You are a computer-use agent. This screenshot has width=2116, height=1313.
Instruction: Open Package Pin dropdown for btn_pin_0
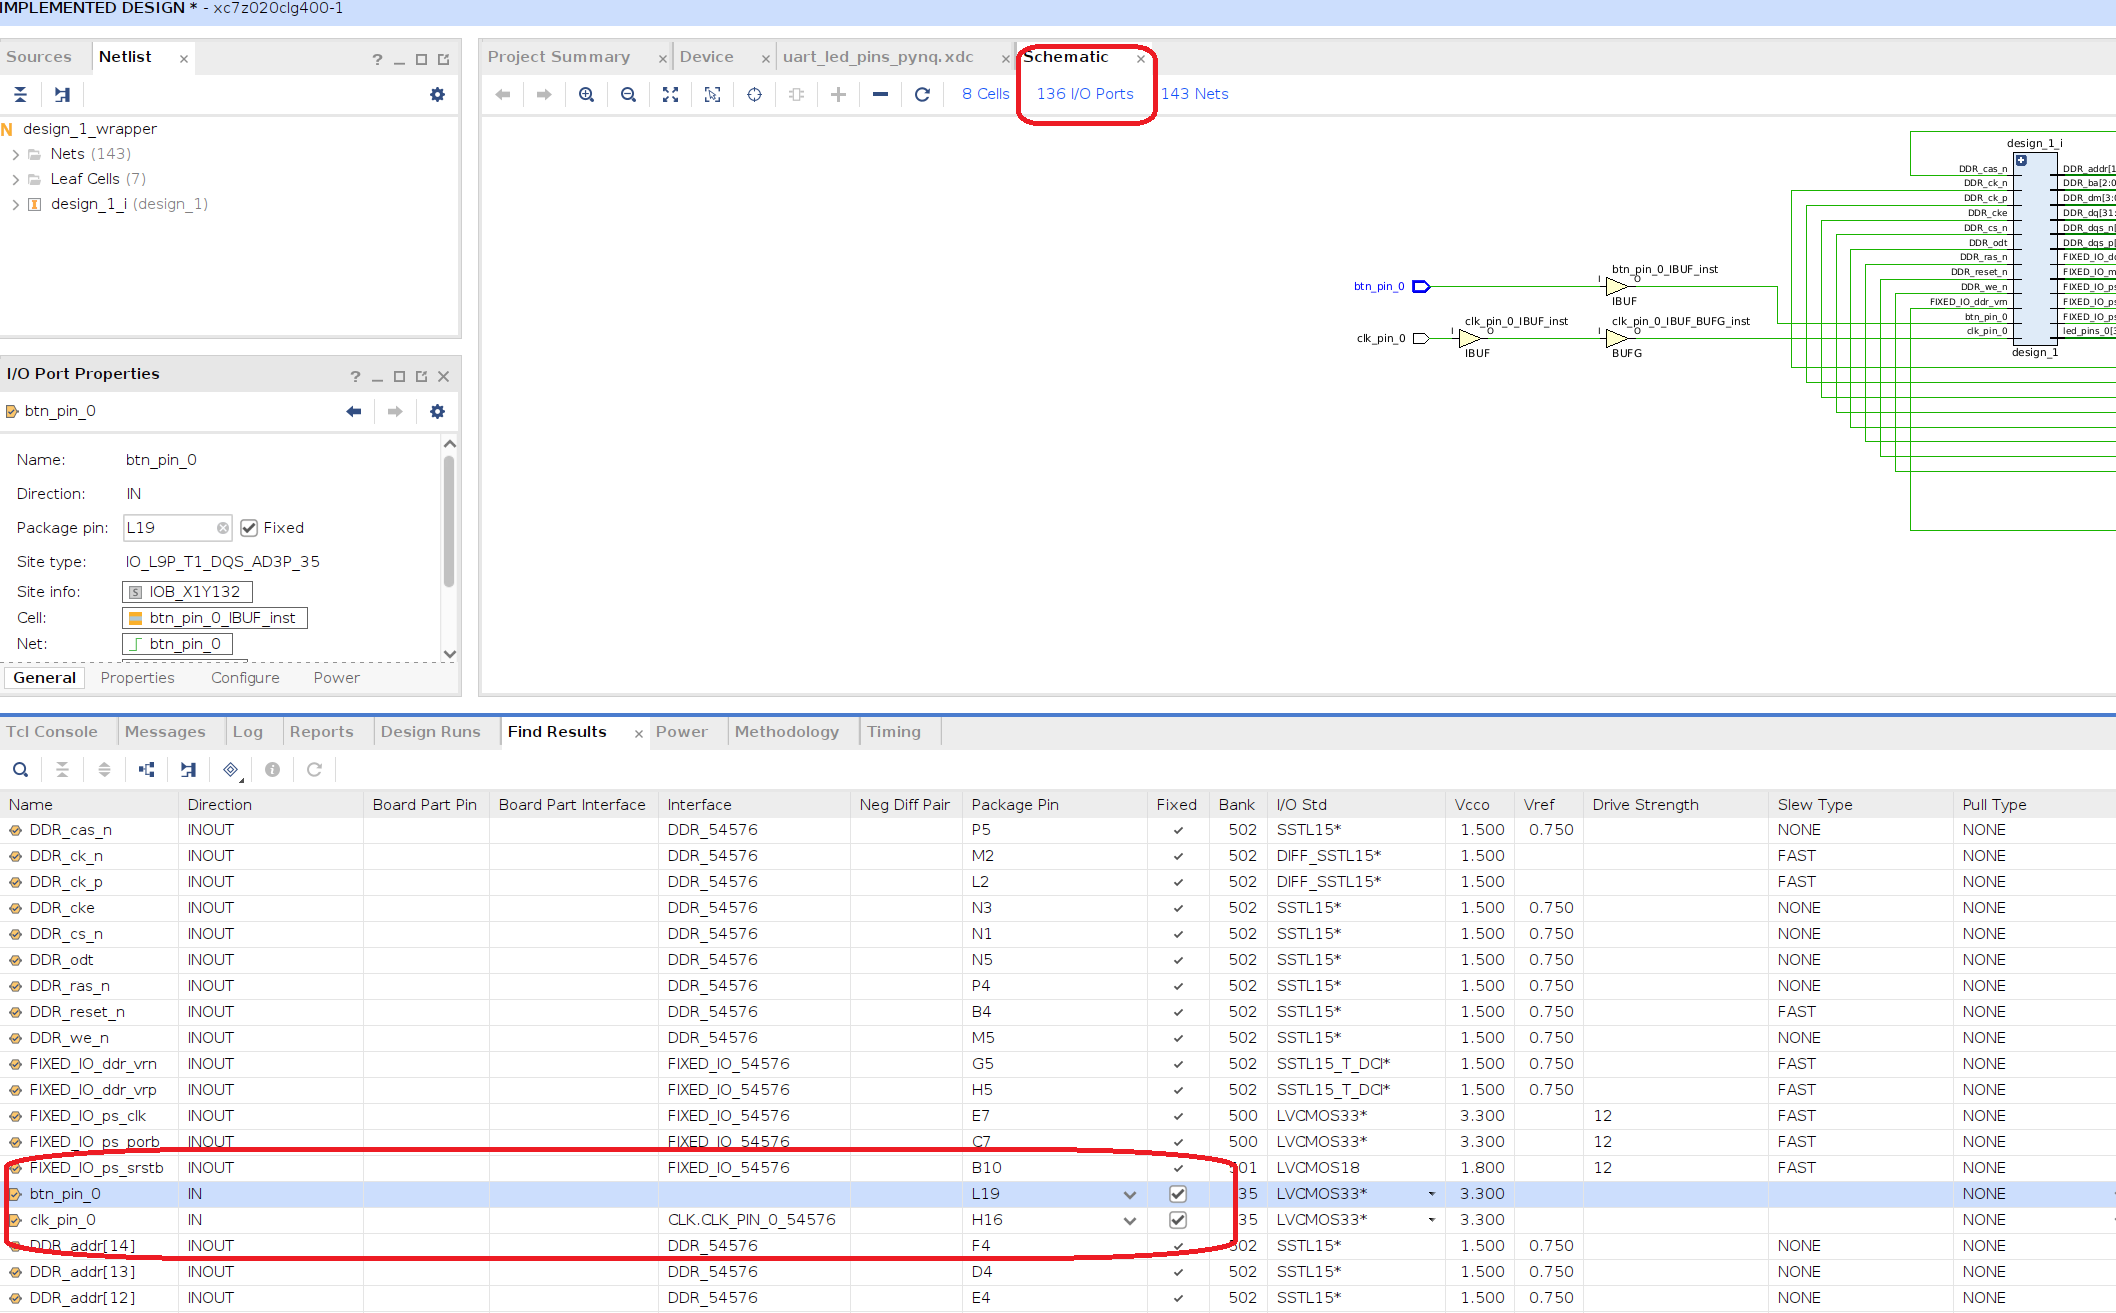coord(1130,1194)
